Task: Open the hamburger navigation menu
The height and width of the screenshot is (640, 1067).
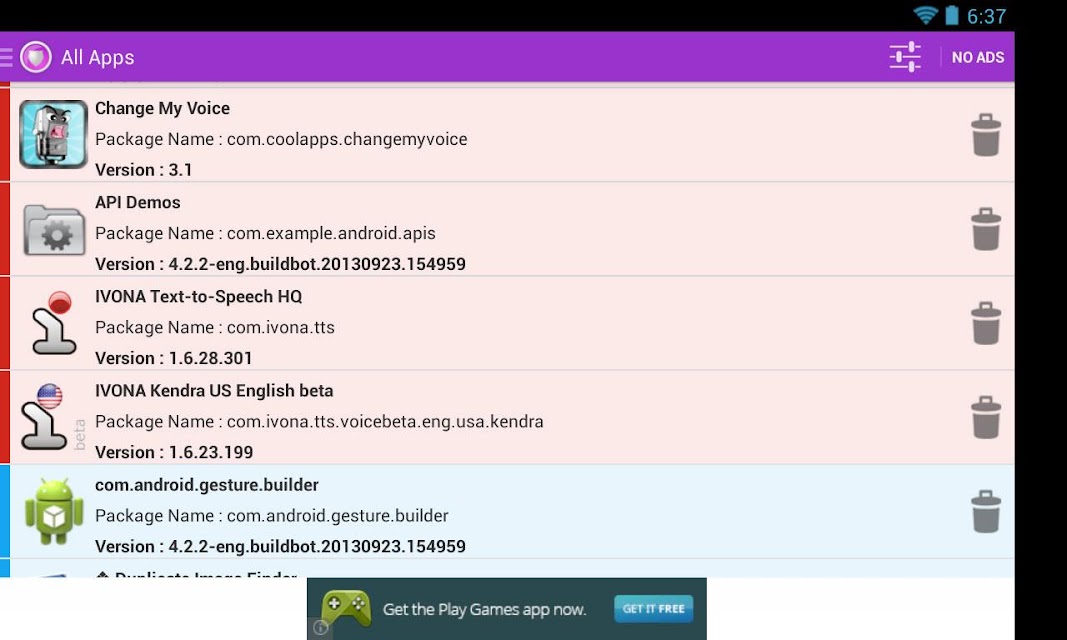Action: click(x=6, y=57)
